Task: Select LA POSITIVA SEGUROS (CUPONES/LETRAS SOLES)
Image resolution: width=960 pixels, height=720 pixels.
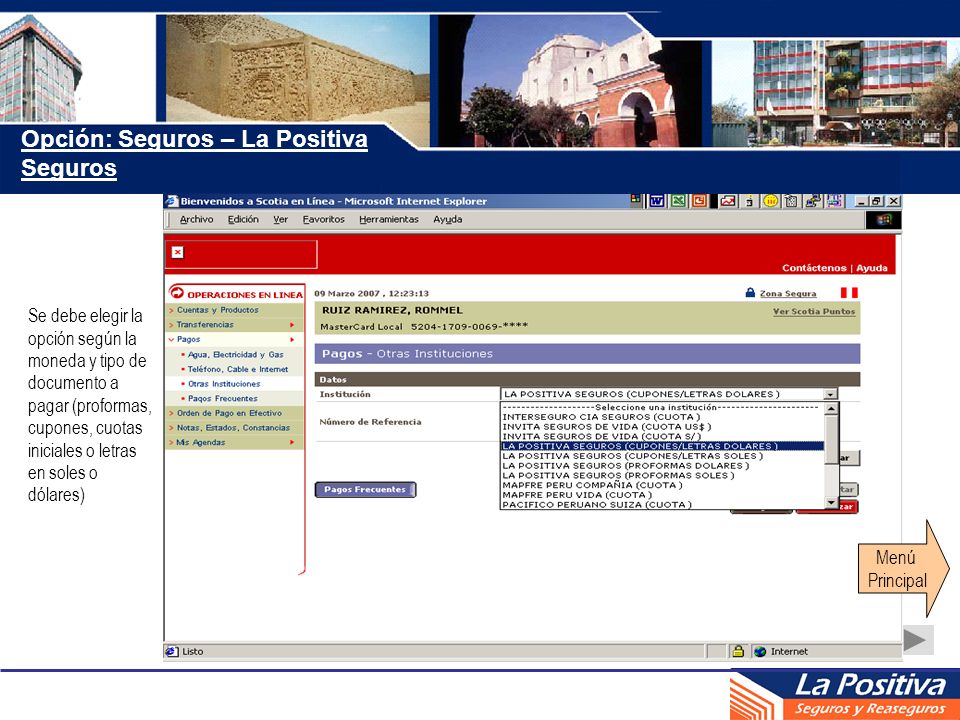Action: [x=662, y=456]
